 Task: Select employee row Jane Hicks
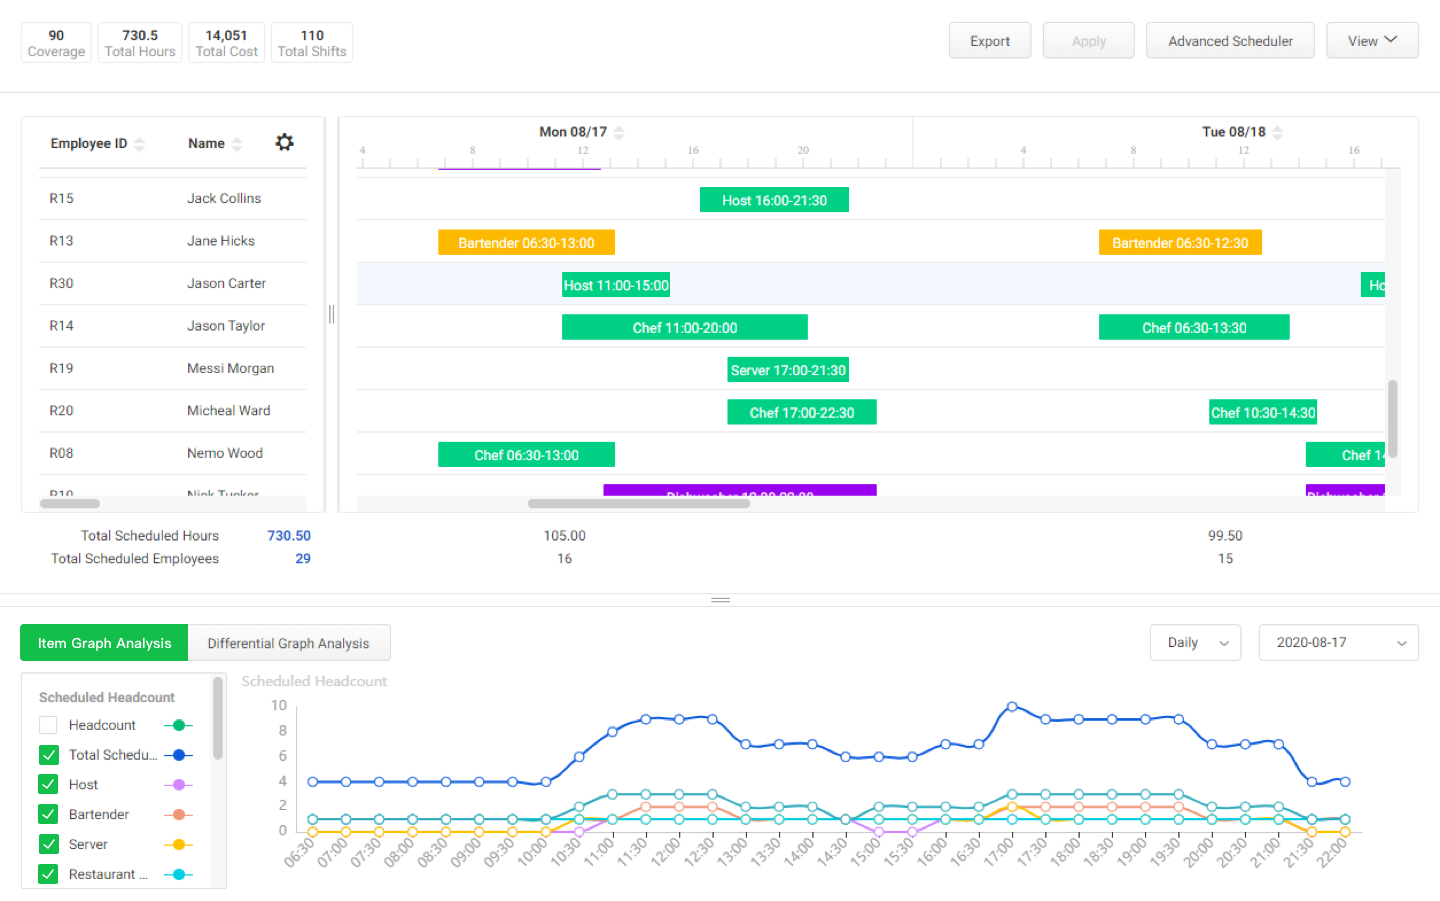(172, 241)
